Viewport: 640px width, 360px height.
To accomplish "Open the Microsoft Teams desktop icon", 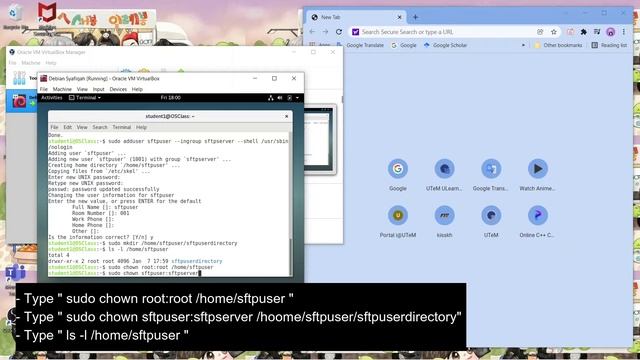I will pyautogui.click(x=16, y=273).
